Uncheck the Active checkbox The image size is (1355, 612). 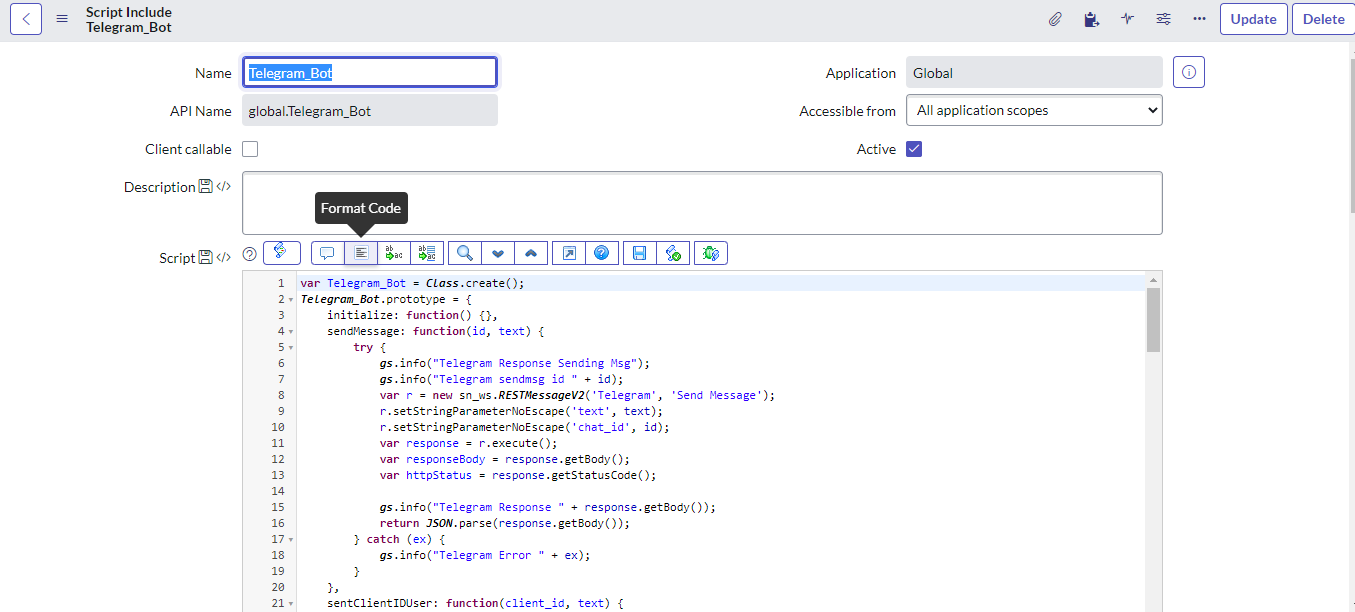coord(914,149)
